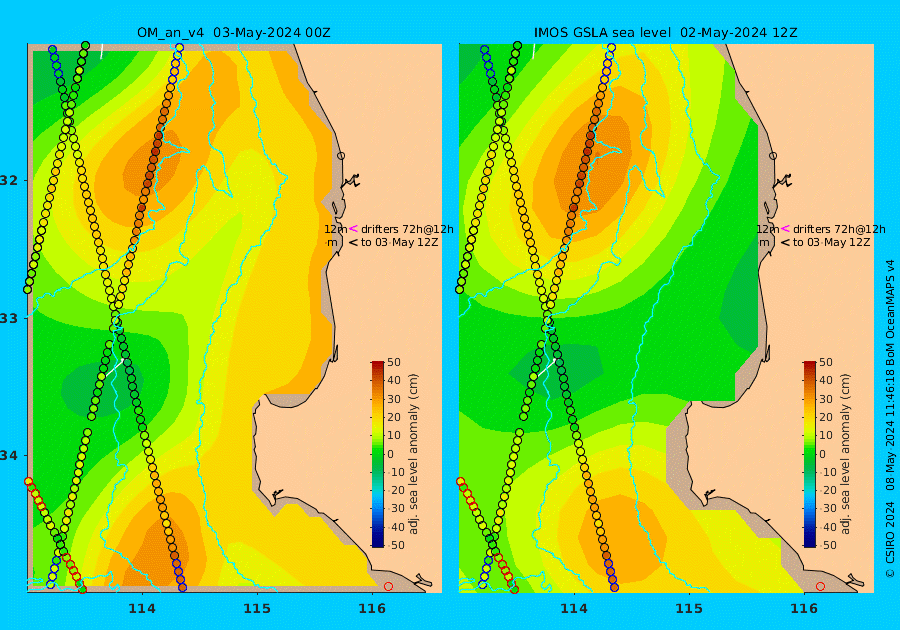Image resolution: width=900 pixels, height=630 pixels.
Task: Click the dark red top of left colorbar
Action: (378, 365)
